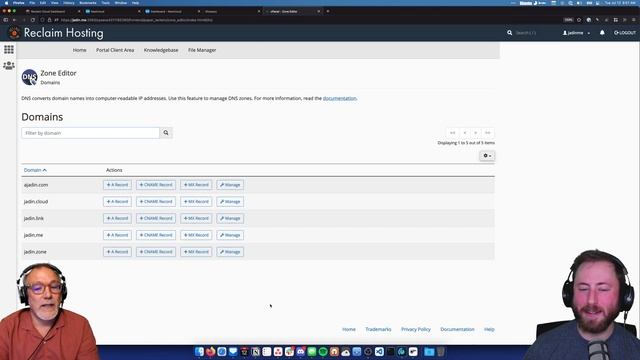The height and width of the screenshot is (360, 640).
Task: Go to first page of domains
Action: pos(452,133)
